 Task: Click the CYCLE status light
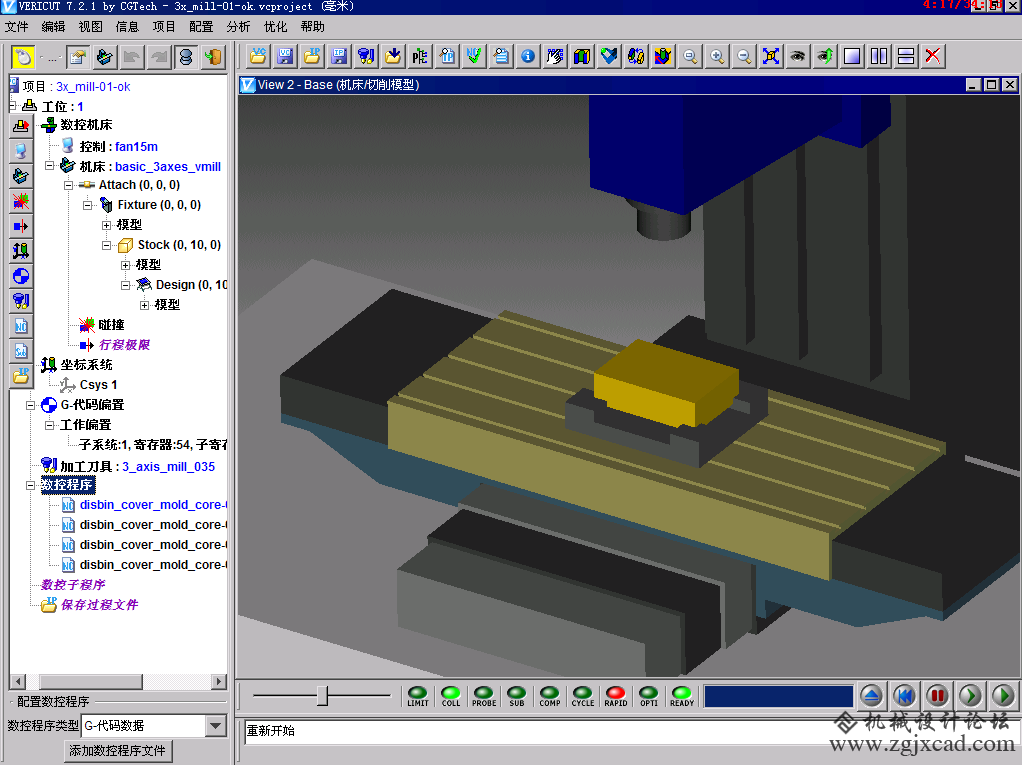pos(583,696)
